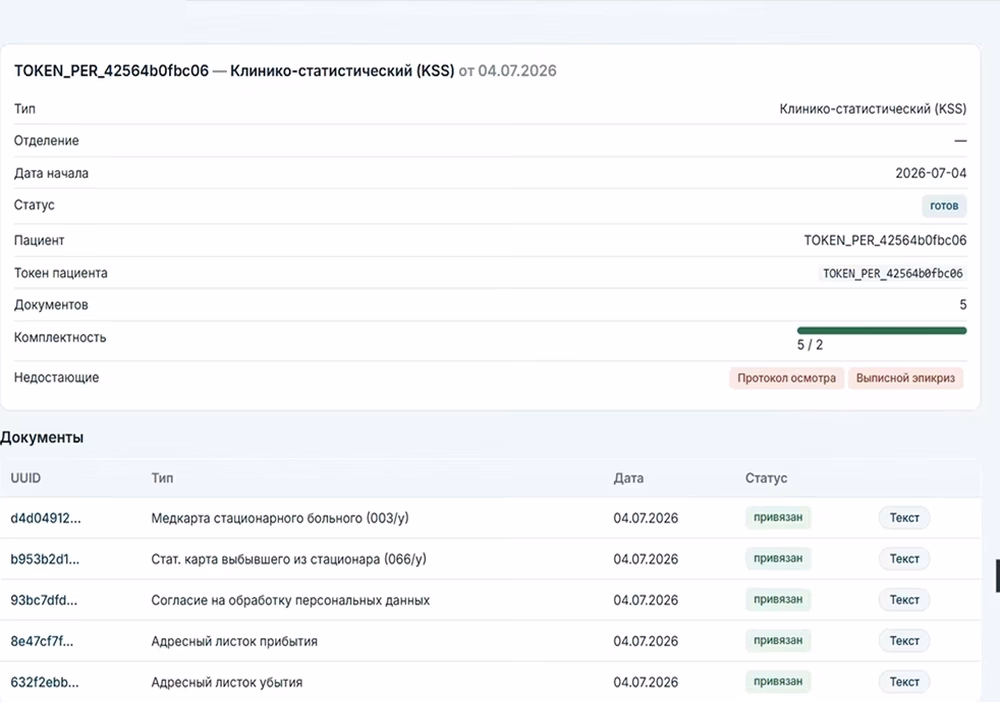Click Текст button for Стат. карта выбывшего
The width and height of the screenshot is (1000, 702).
pyautogui.click(x=904, y=559)
